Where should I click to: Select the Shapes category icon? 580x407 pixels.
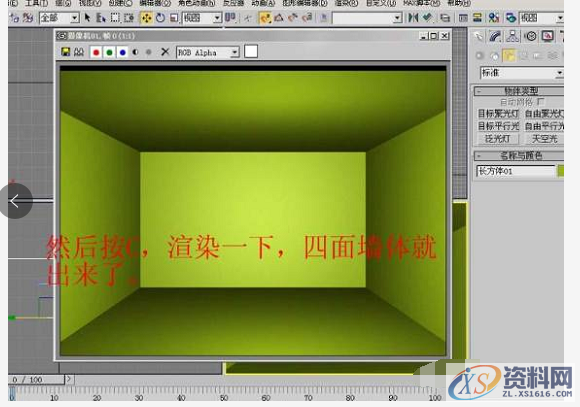[x=494, y=56]
